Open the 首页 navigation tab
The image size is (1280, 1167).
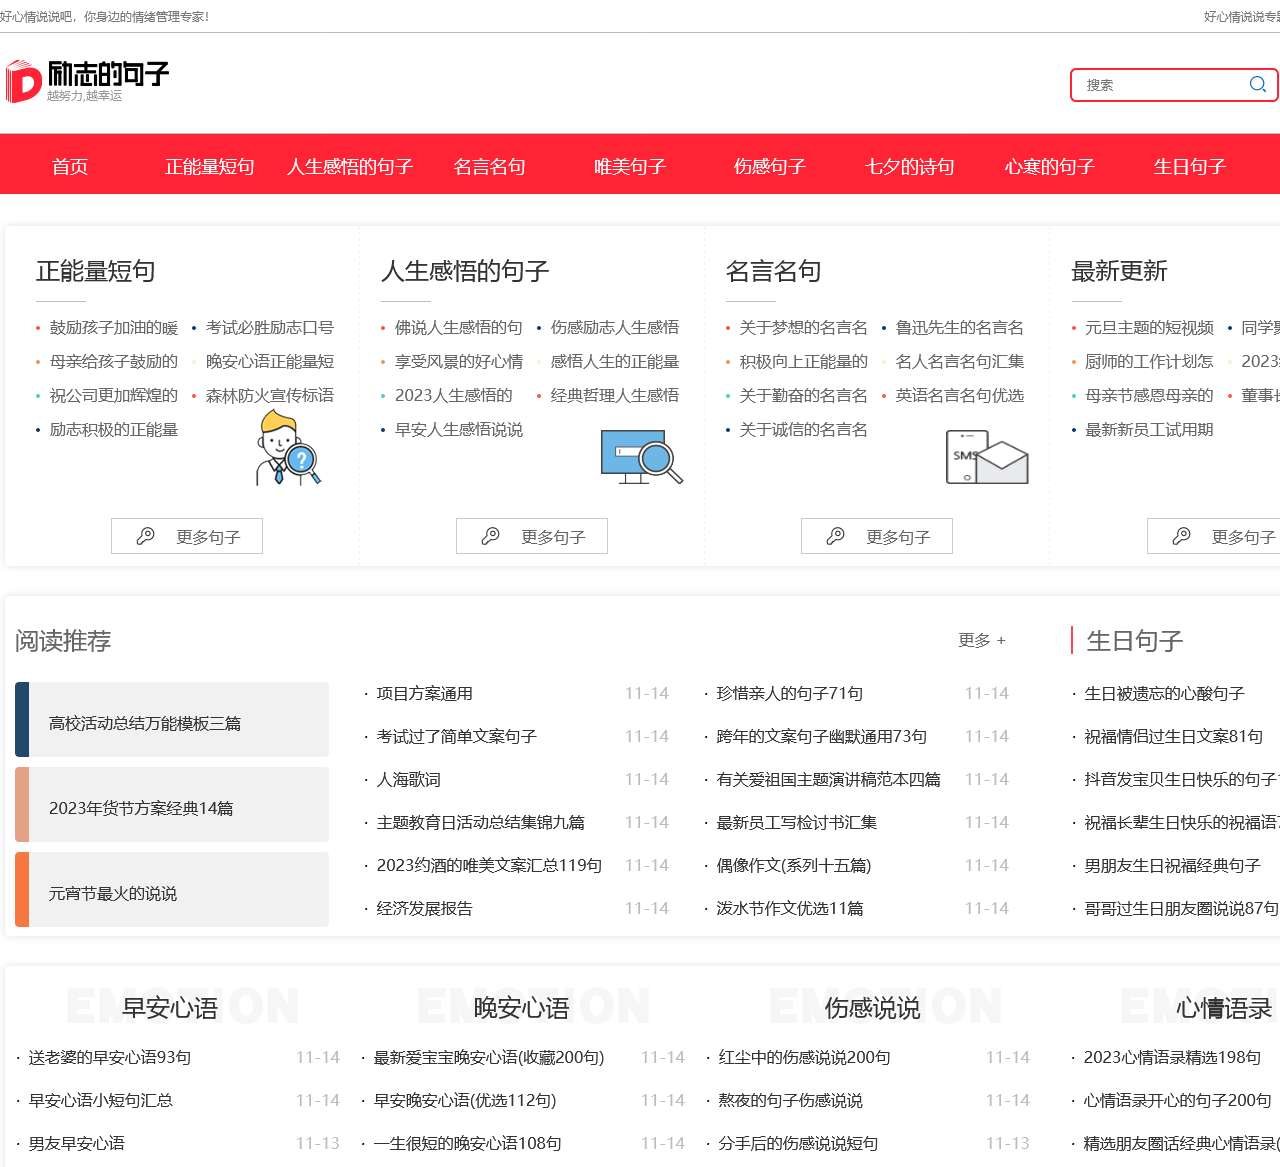point(70,166)
